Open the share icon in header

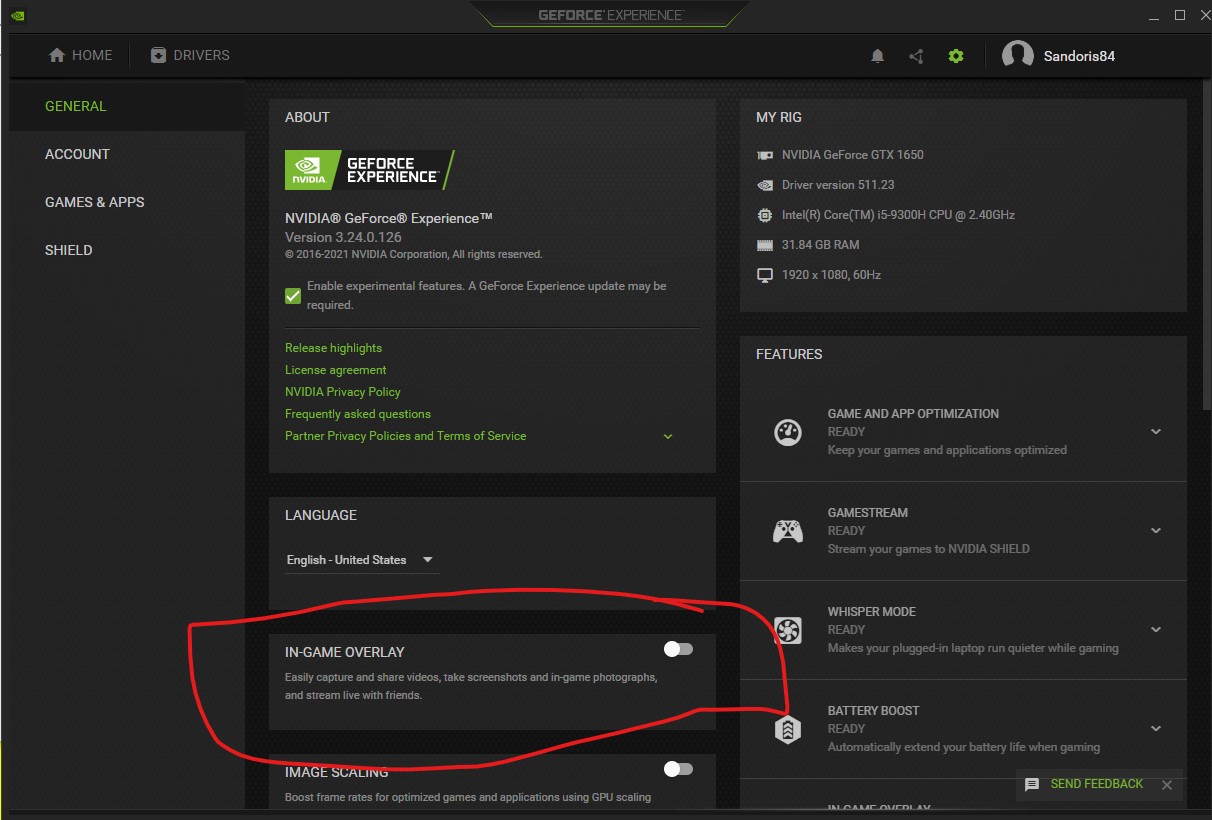click(916, 56)
